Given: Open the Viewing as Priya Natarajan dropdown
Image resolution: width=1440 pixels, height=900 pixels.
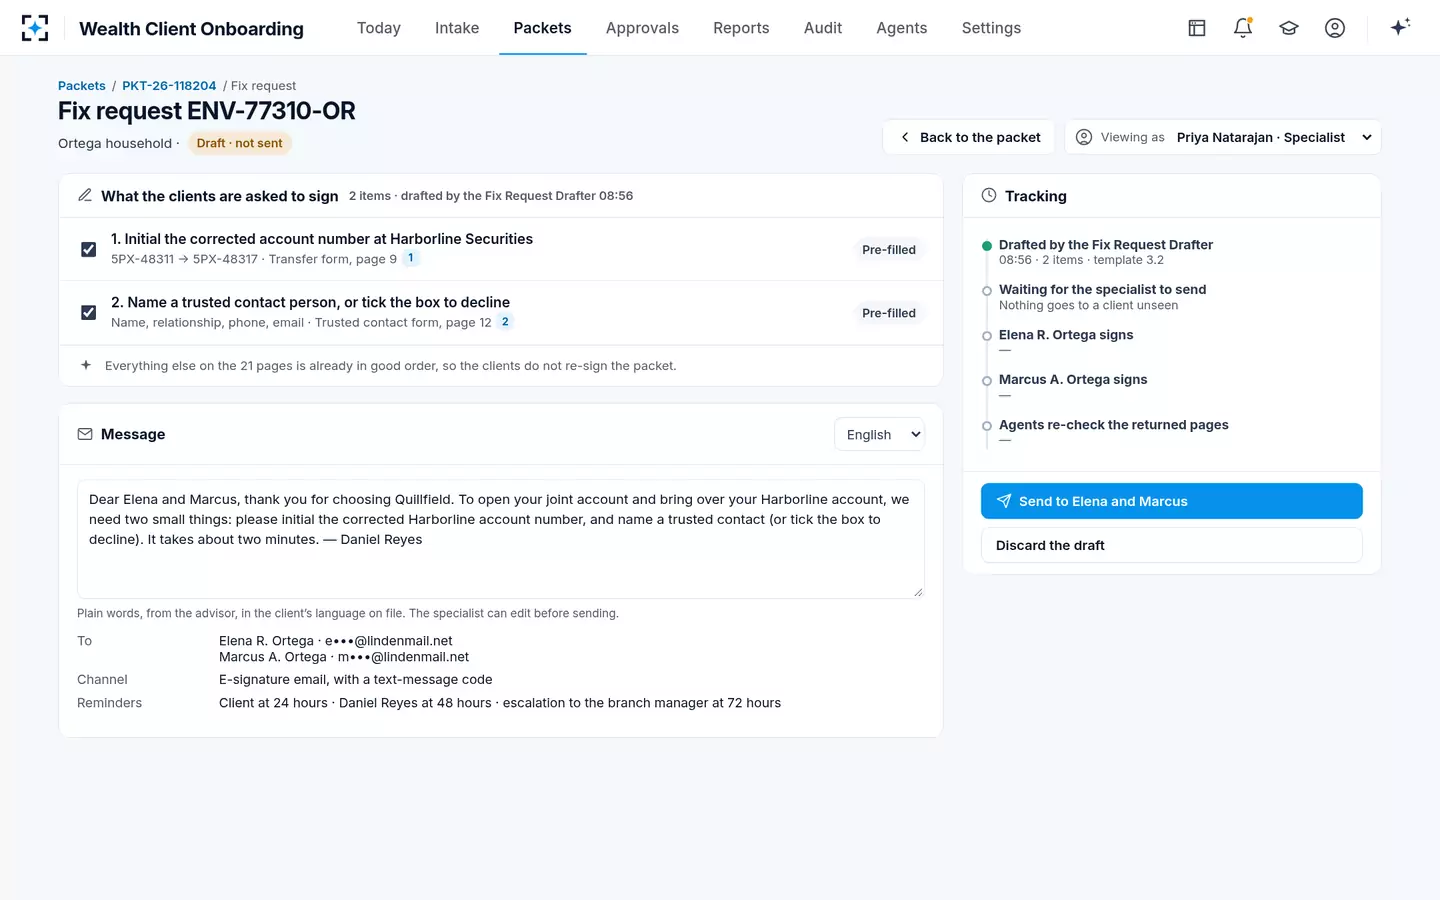Looking at the screenshot, I should [x=1223, y=137].
